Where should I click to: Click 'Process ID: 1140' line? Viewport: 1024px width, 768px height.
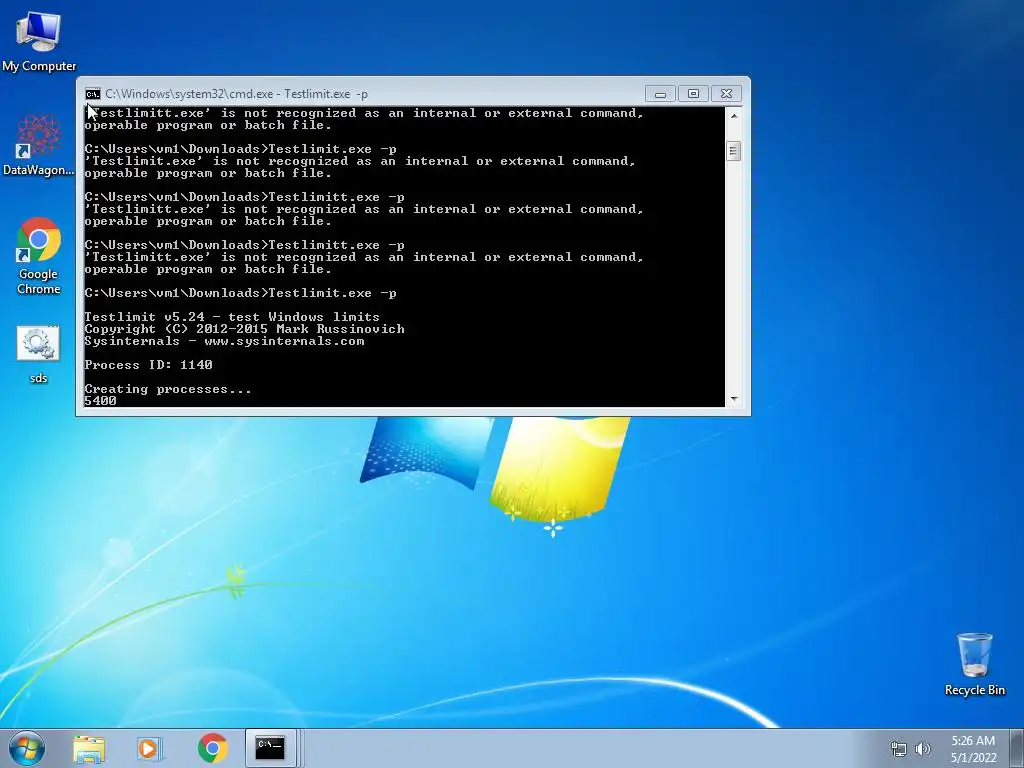148,365
